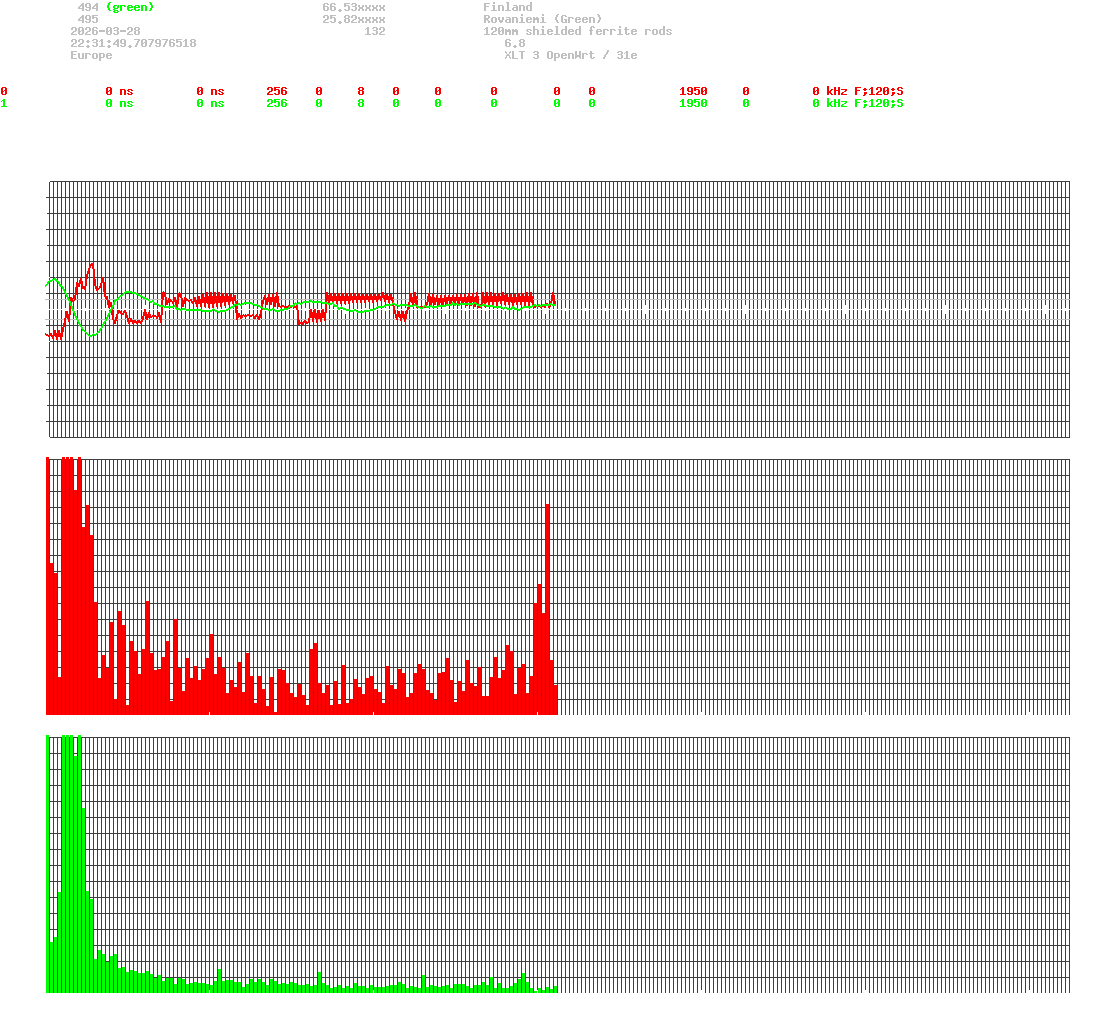Viewport: 1095px width, 1015px height.
Task: Click the green kHz F;120;S text
Action: coord(865,103)
